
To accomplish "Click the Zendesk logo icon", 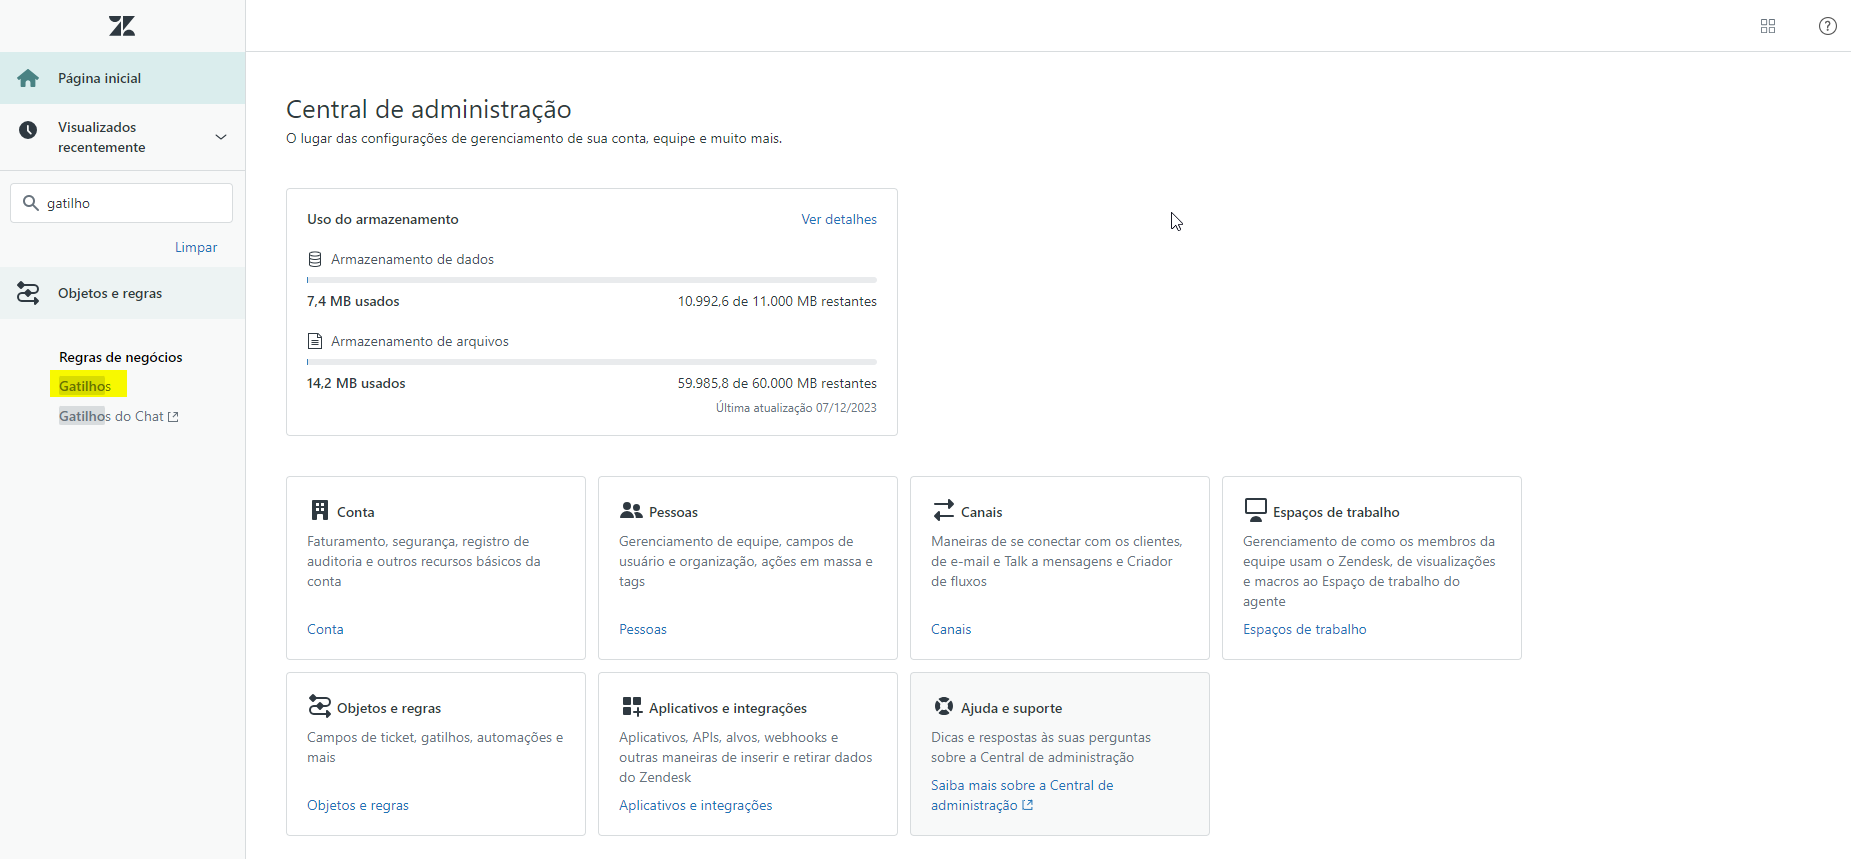I will tap(122, 26).
